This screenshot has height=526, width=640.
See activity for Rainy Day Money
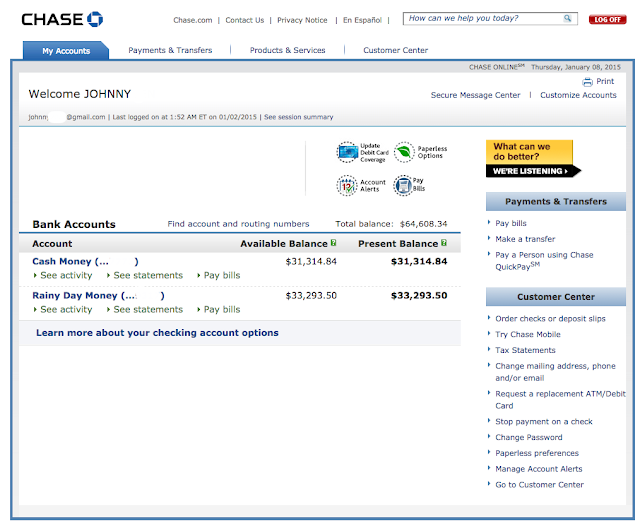pos(66,310)
